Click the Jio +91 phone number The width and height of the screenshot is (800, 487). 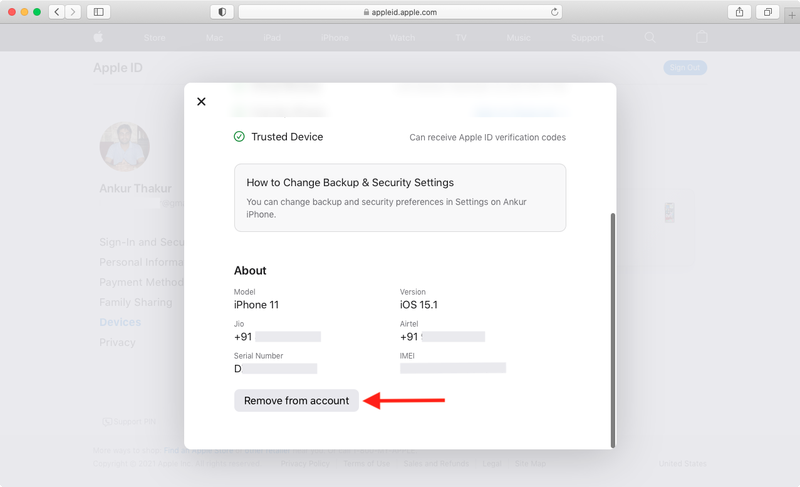click(x=277, y=337)
